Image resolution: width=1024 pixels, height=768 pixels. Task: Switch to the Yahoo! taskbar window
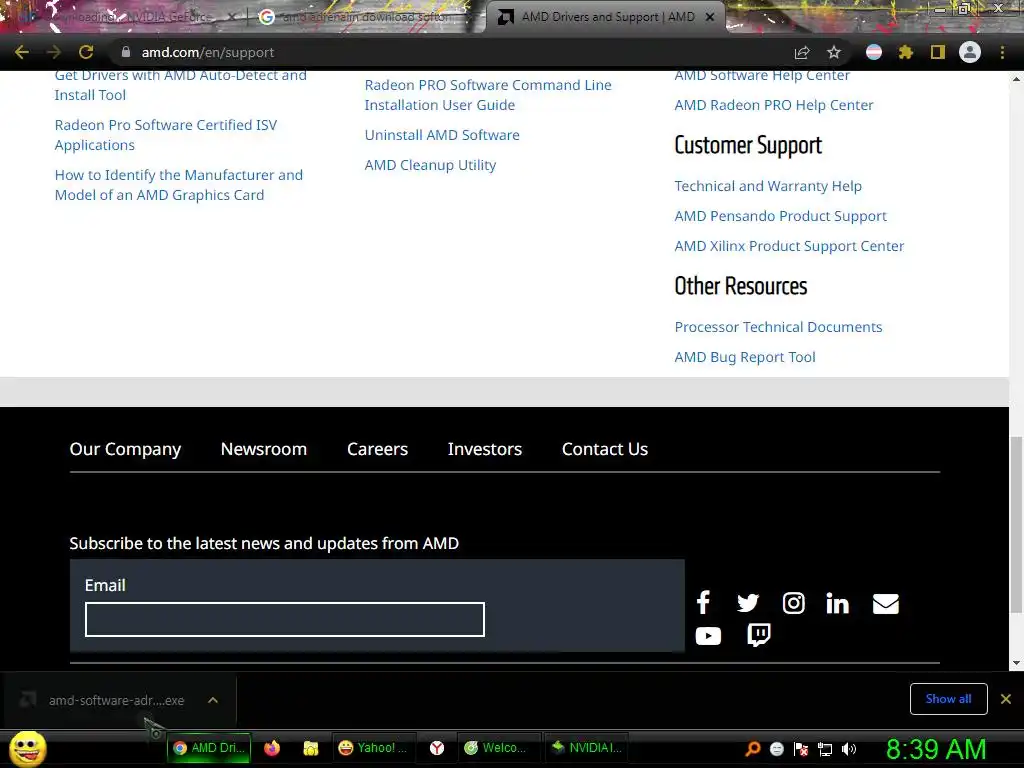[x=374, y=748]
